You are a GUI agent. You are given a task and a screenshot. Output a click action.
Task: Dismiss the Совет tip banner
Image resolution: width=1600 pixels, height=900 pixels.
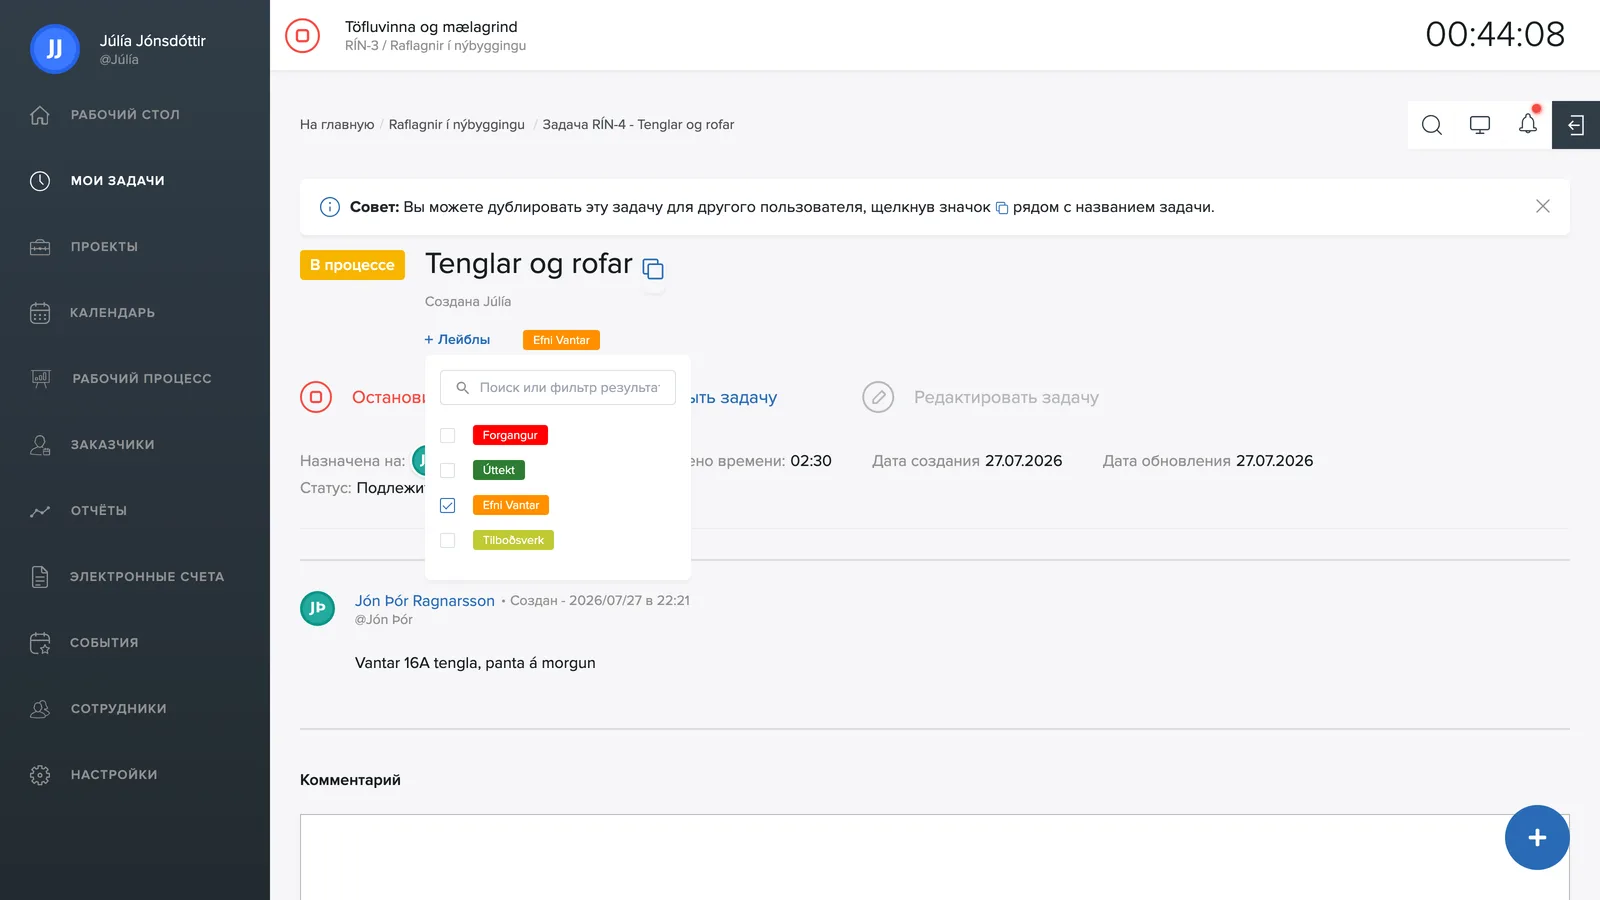coord(1543,206)
